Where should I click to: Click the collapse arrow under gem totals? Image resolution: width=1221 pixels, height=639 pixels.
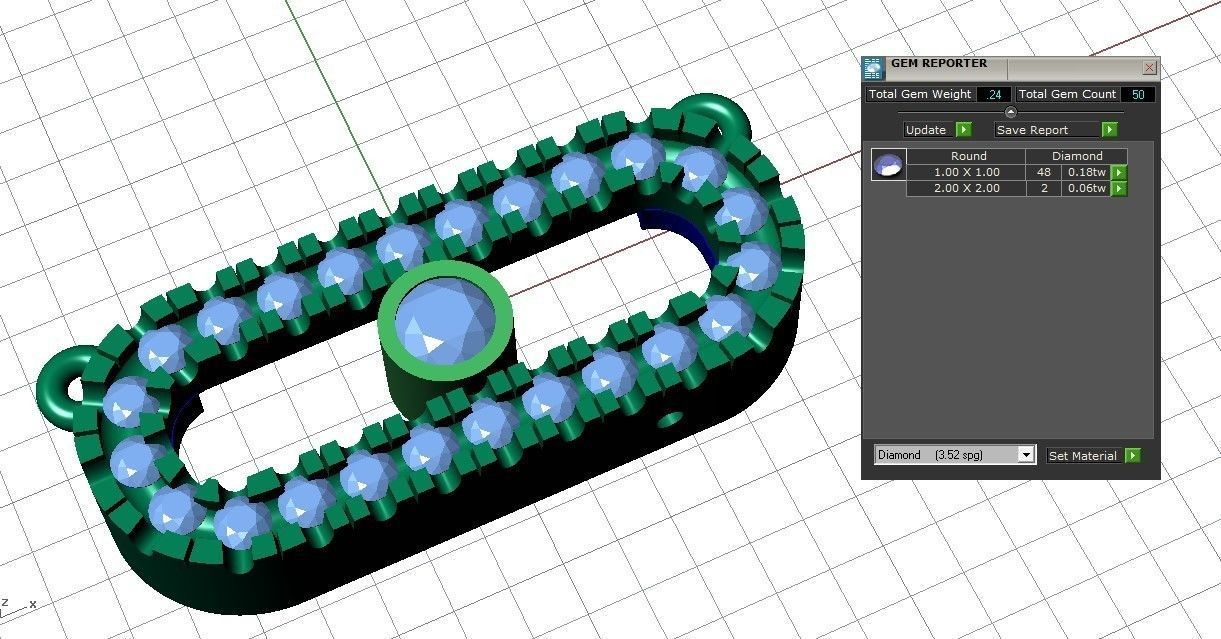1010,112
